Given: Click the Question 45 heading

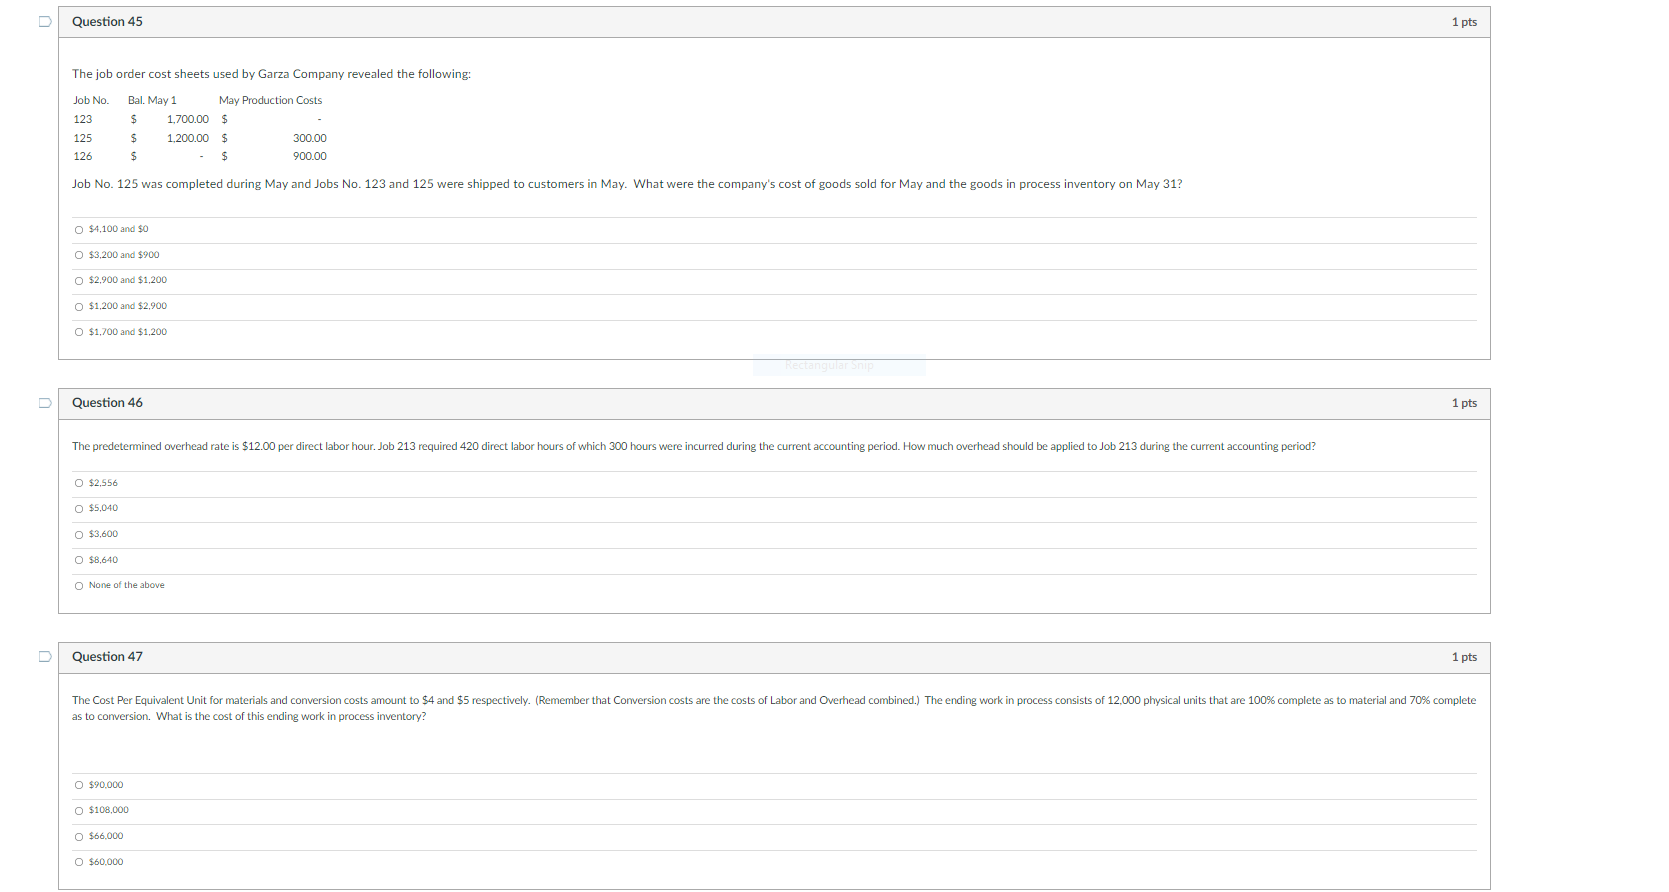Looking at the screenshot, I should click(107, 22).
